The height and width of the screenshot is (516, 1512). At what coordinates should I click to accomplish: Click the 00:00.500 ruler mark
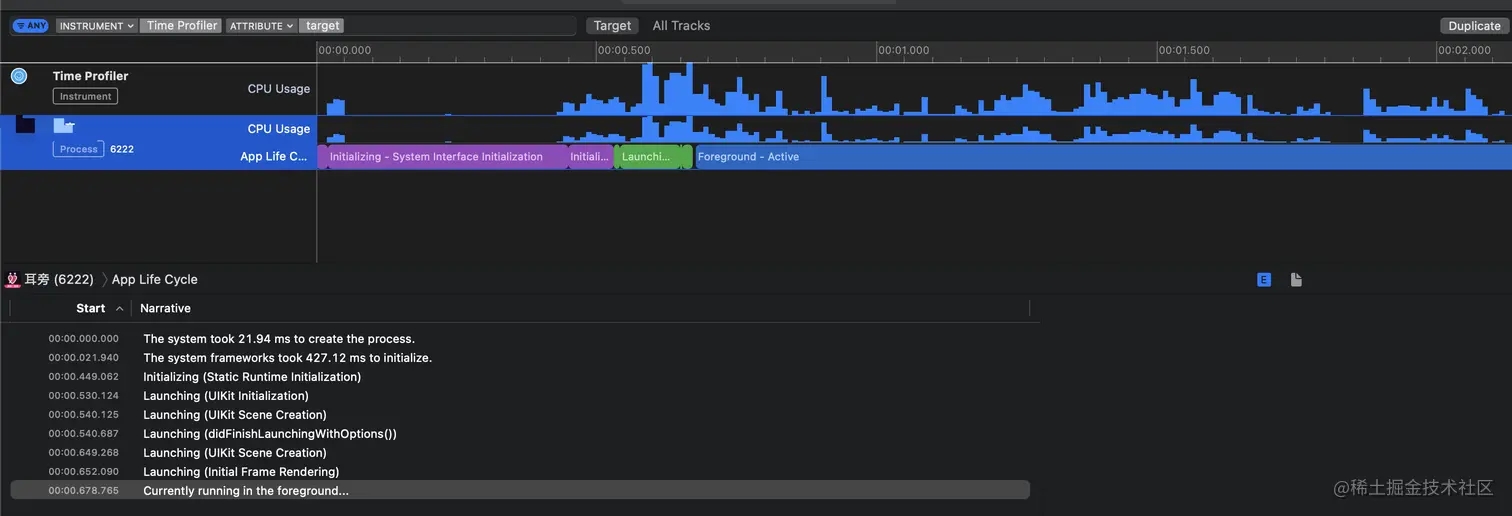tap(624, 50)
